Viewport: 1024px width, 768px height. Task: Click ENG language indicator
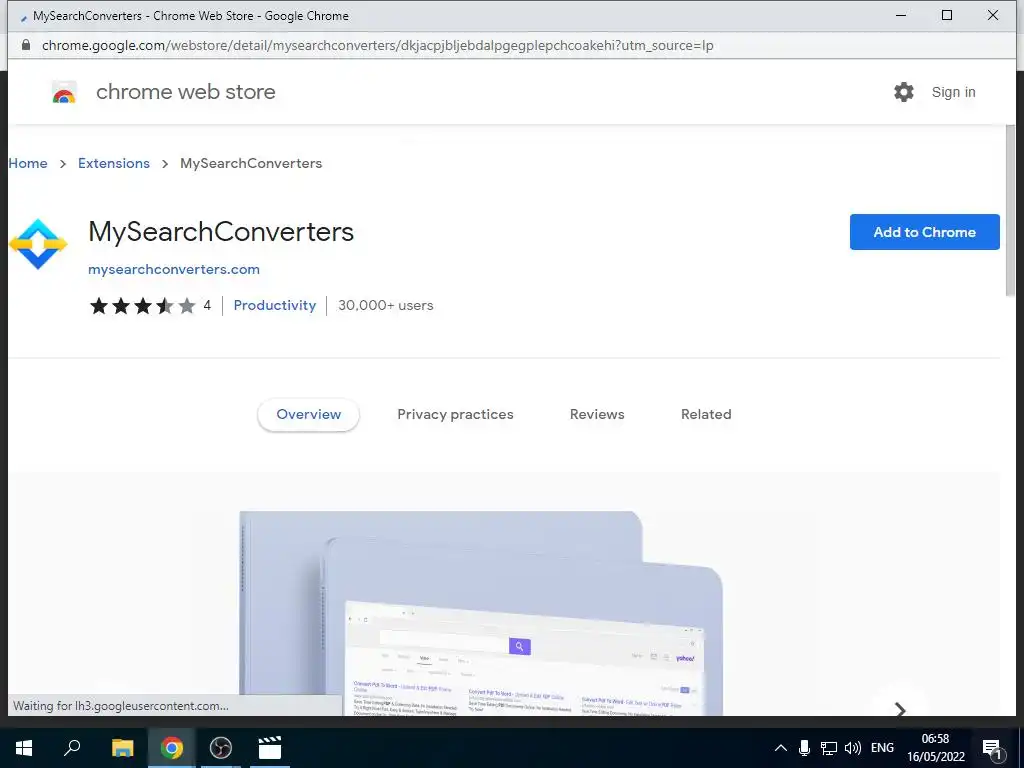[x=882, y=748]
